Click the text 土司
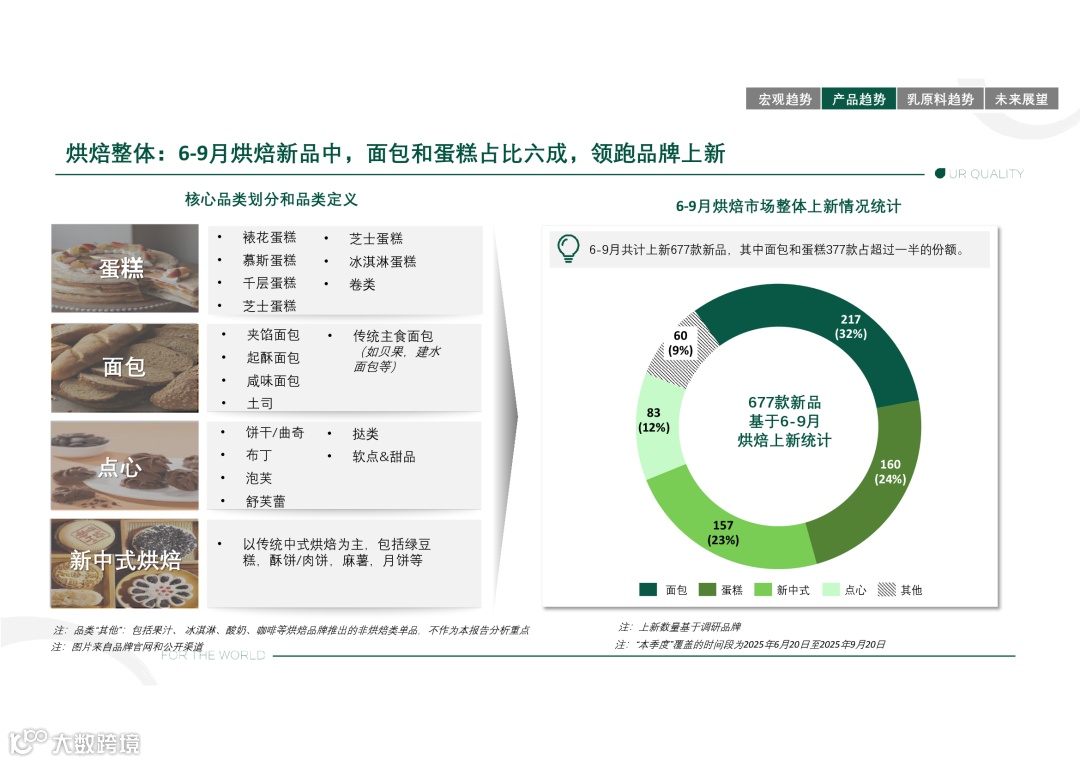This screenshot has width=1080, height=763. (x=260, y=404)
